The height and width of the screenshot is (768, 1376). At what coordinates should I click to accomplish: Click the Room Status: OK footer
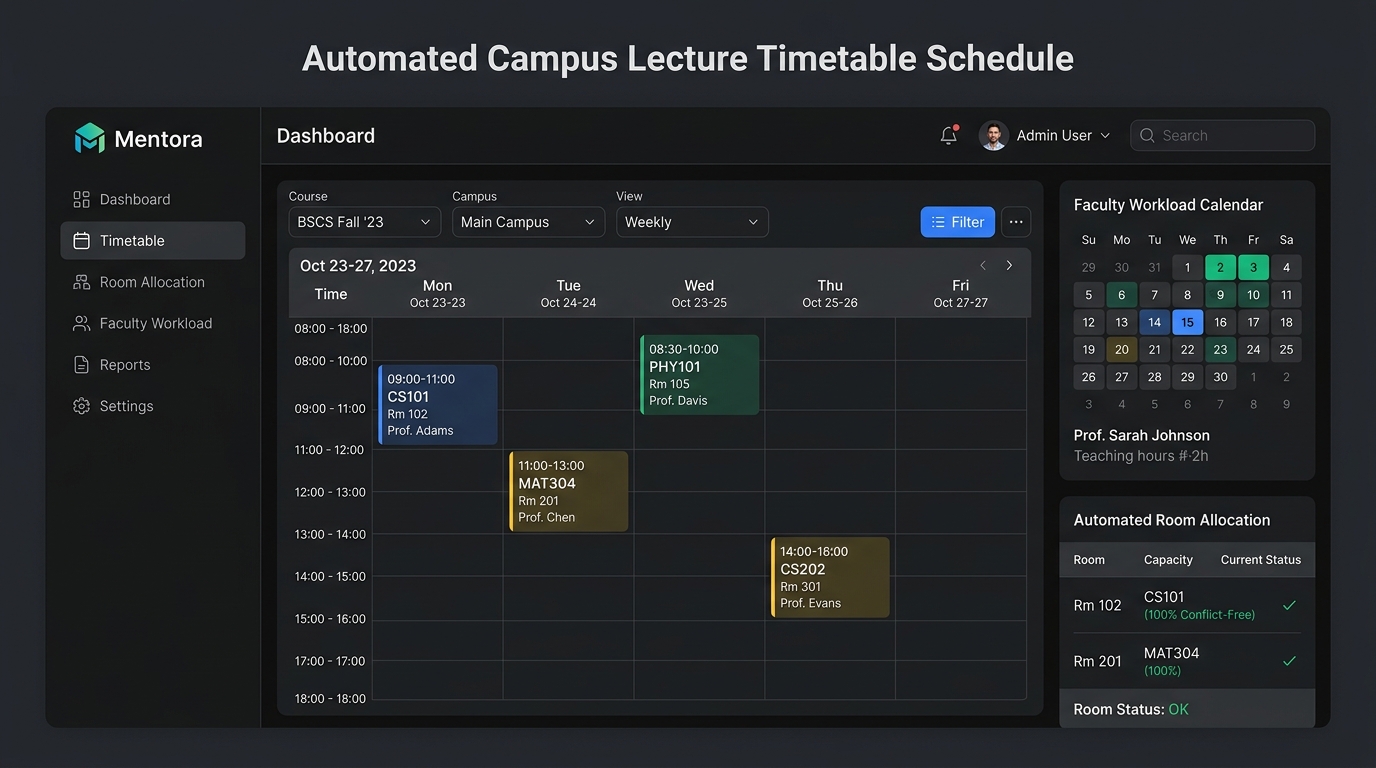tap(1187, 709)
